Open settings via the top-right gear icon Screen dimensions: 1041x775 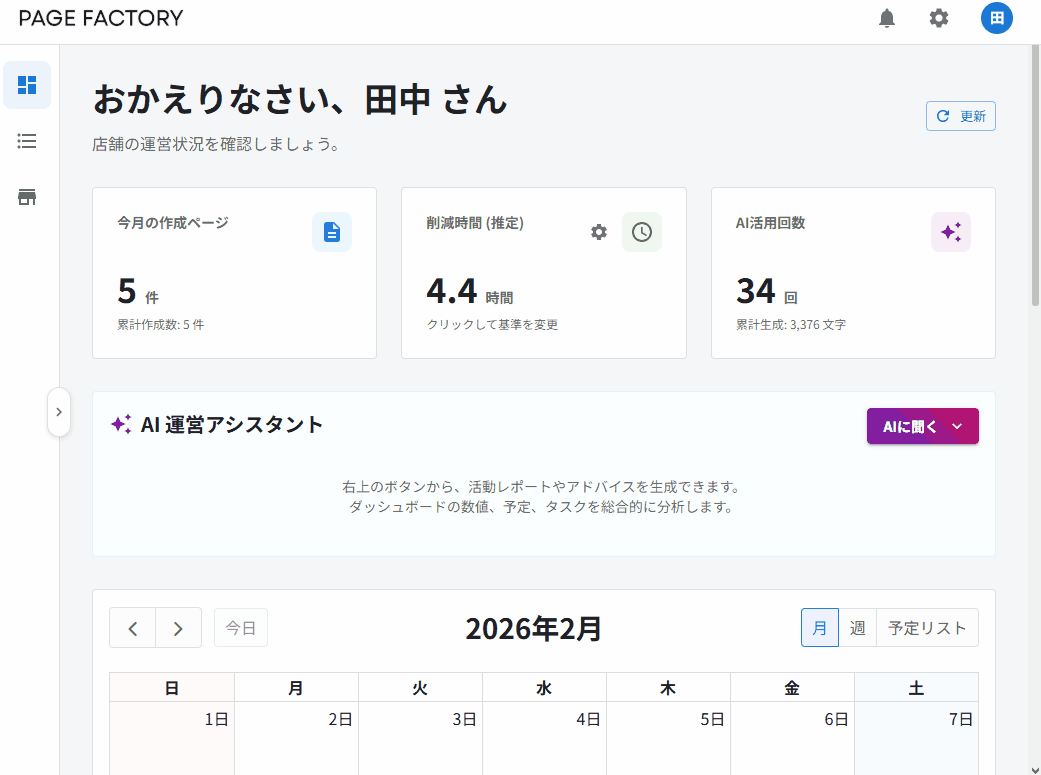938,18
